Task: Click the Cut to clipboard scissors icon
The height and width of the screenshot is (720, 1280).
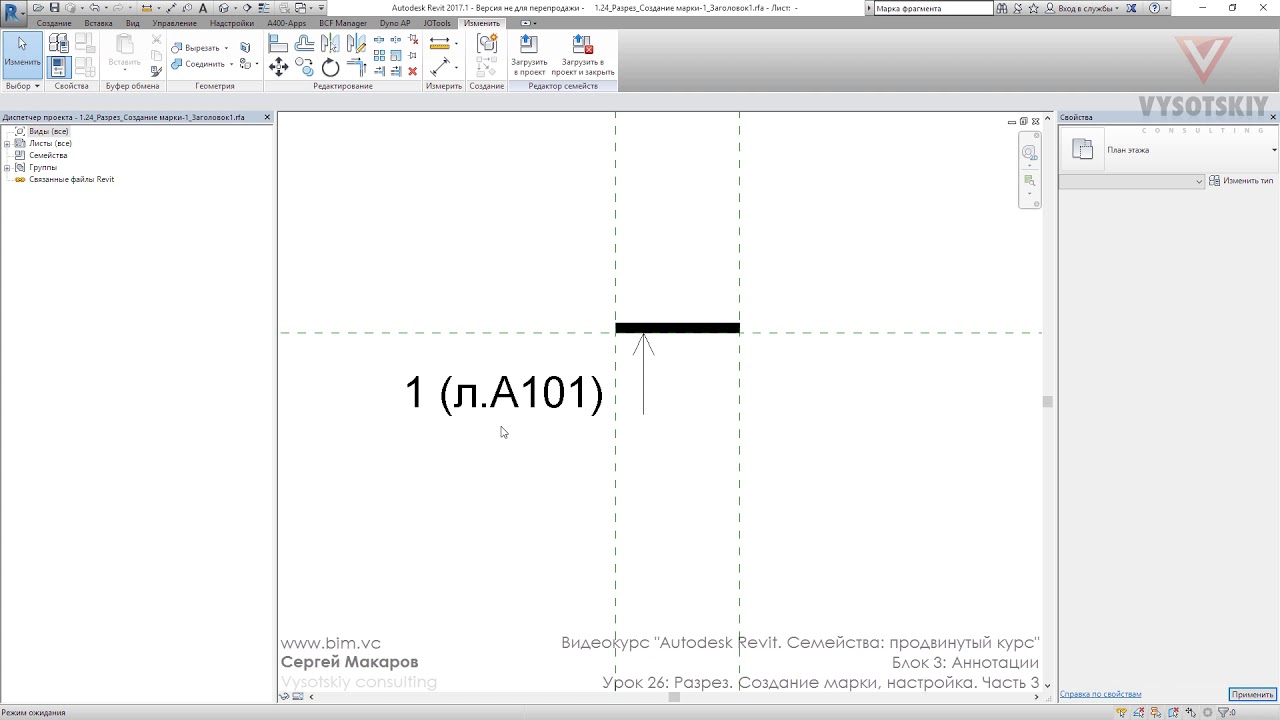Action: [156, 40]
